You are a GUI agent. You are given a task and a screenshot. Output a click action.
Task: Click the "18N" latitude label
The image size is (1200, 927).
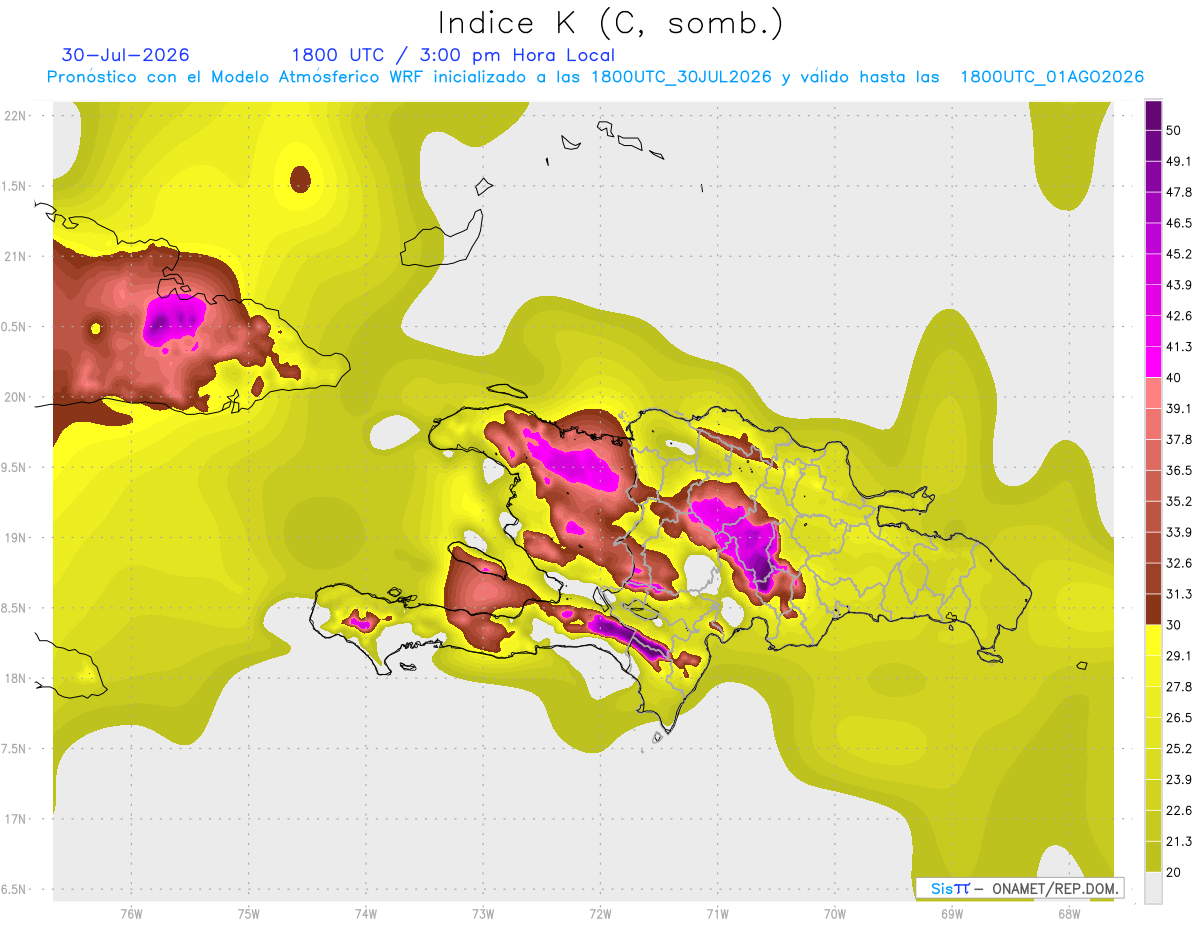click(x=15, y=678)
